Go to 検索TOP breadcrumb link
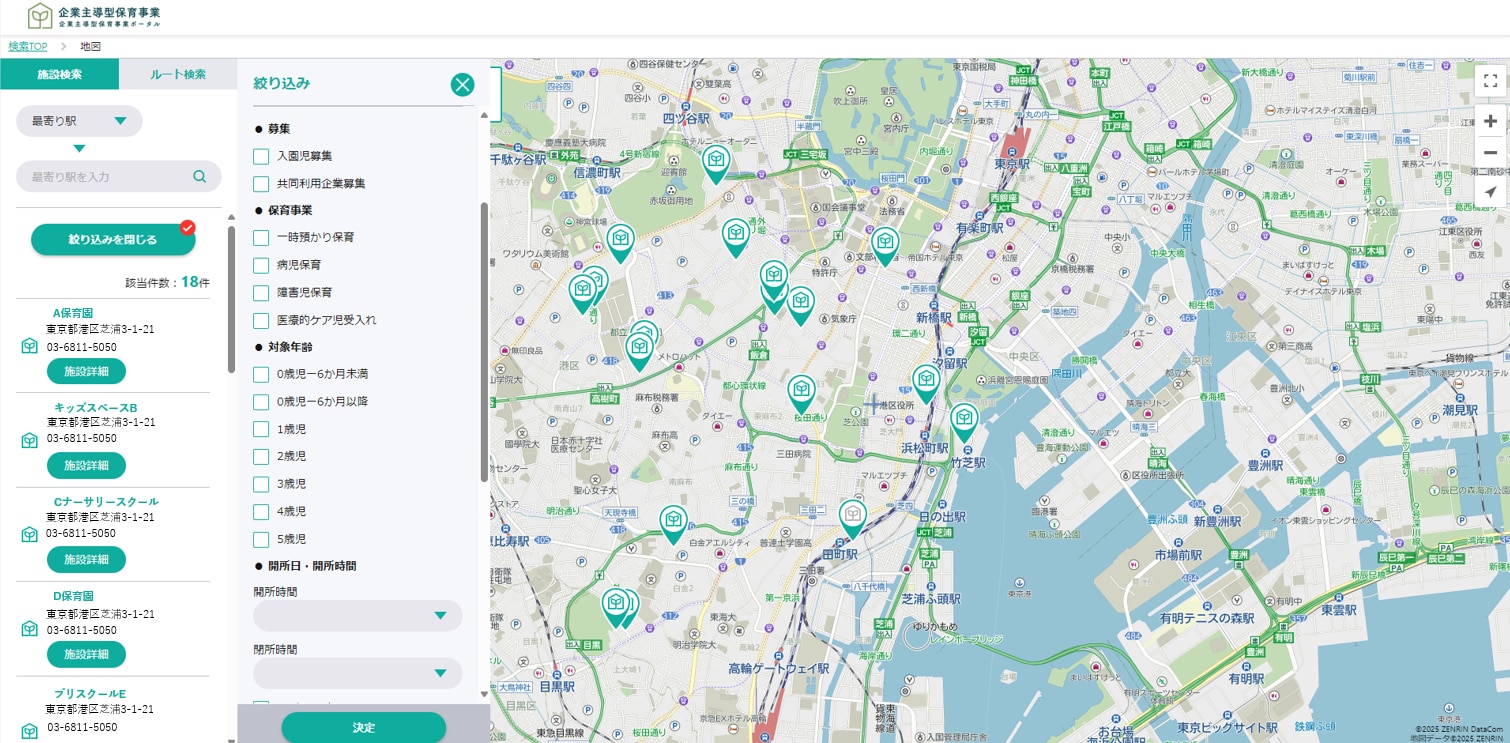 (28, 47)
